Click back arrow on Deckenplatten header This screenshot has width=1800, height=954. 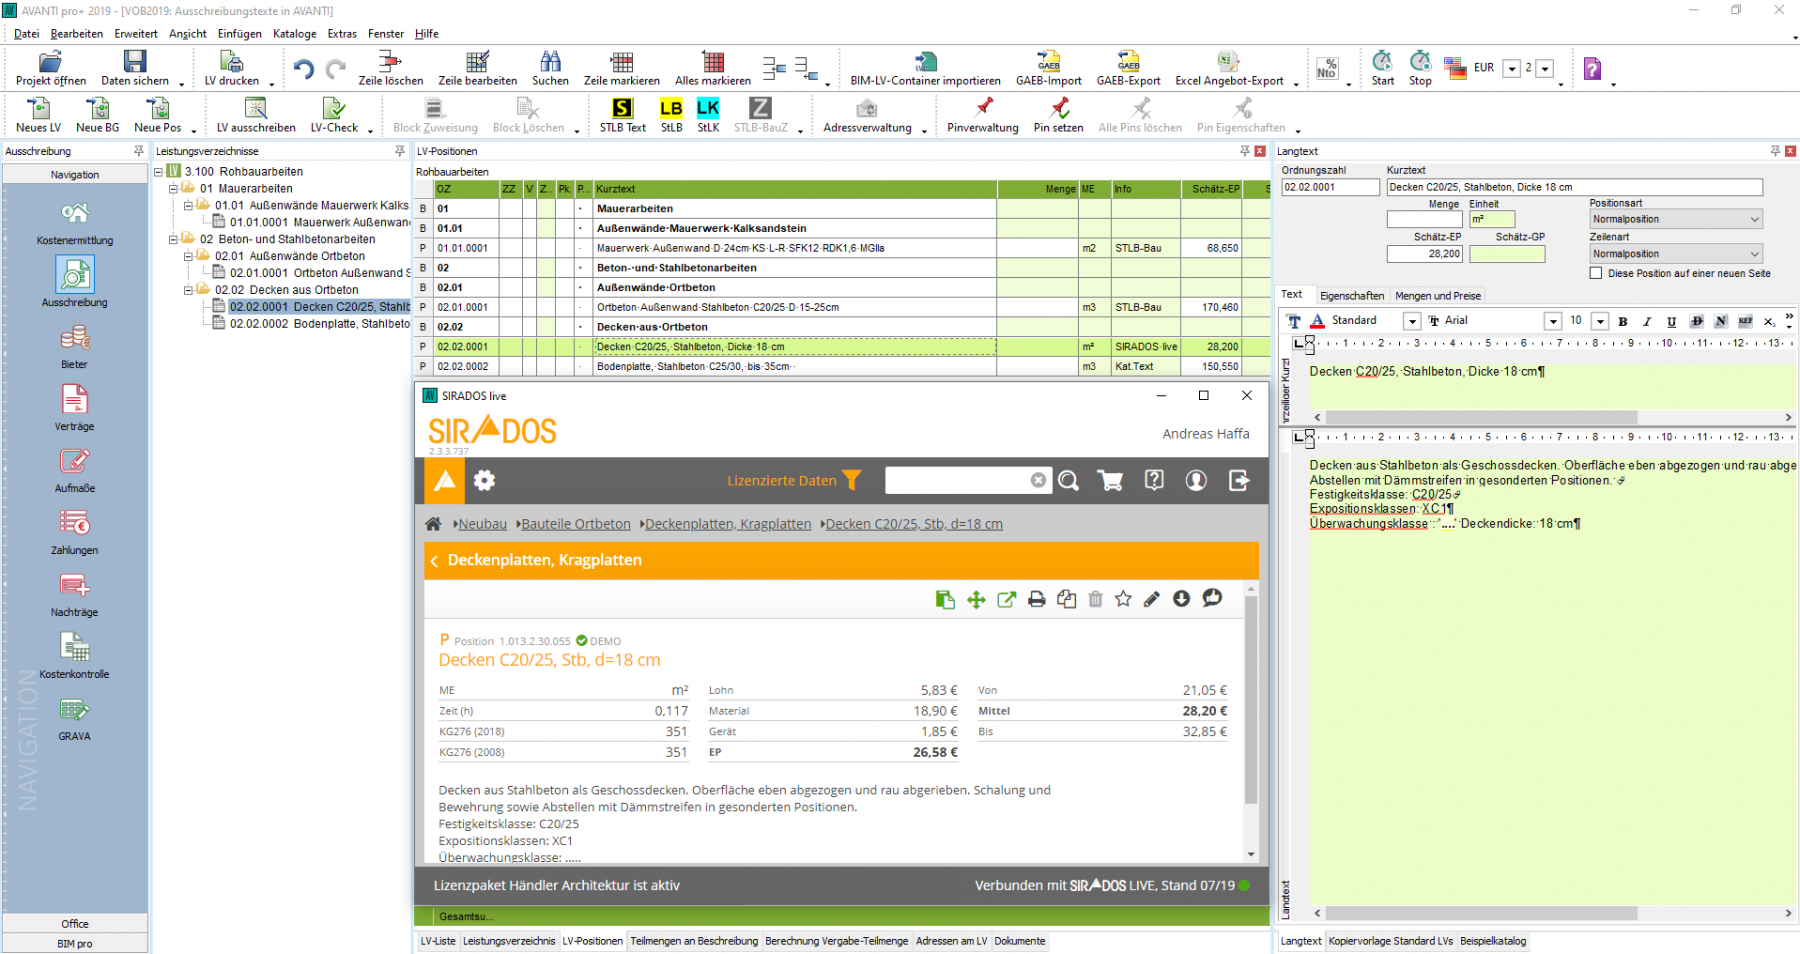pos(435,561)
